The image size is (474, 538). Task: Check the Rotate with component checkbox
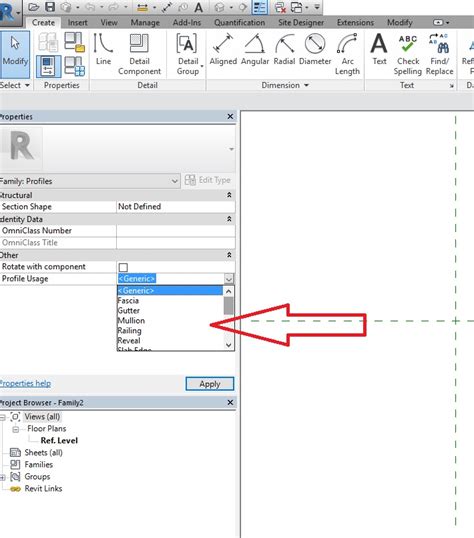123,267
